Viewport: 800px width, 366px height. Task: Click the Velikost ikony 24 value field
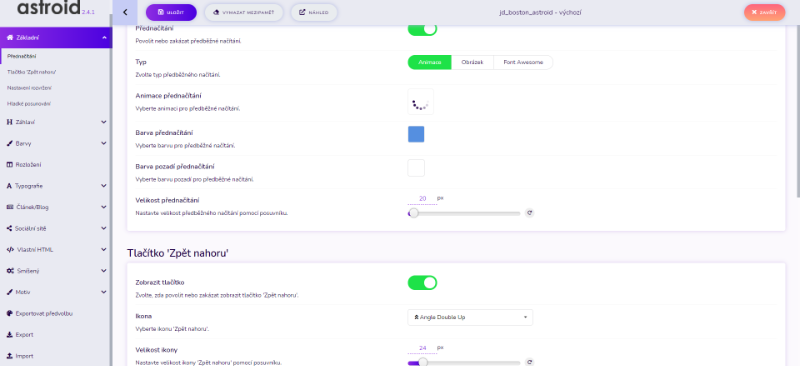422,348
